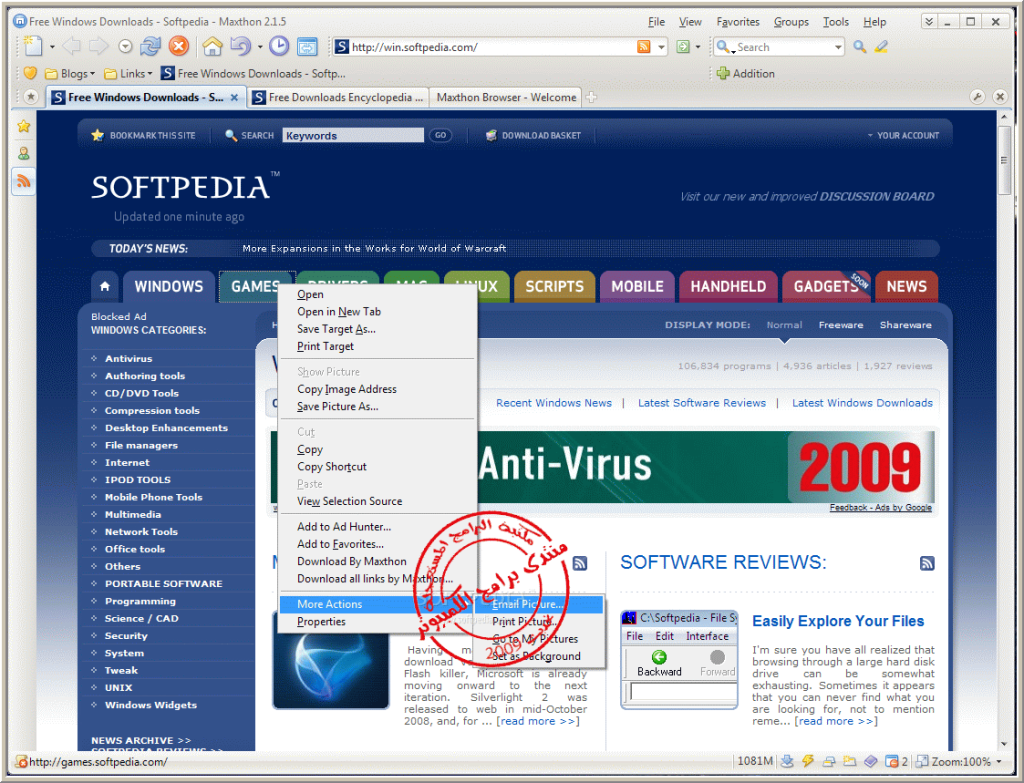Open the search engine box dropdown arrow

[x=838, y=47]
